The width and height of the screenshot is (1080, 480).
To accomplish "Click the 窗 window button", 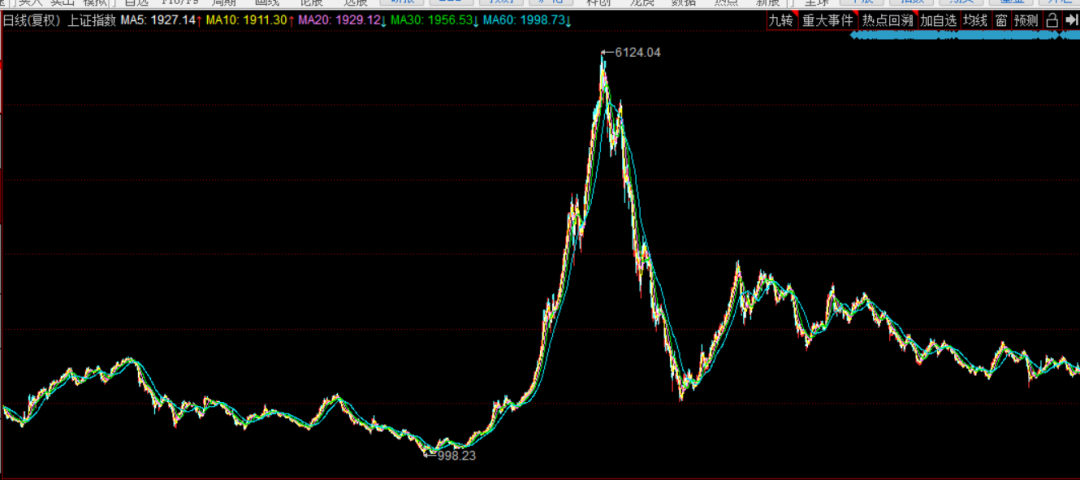I will [x=1001, y=21].
